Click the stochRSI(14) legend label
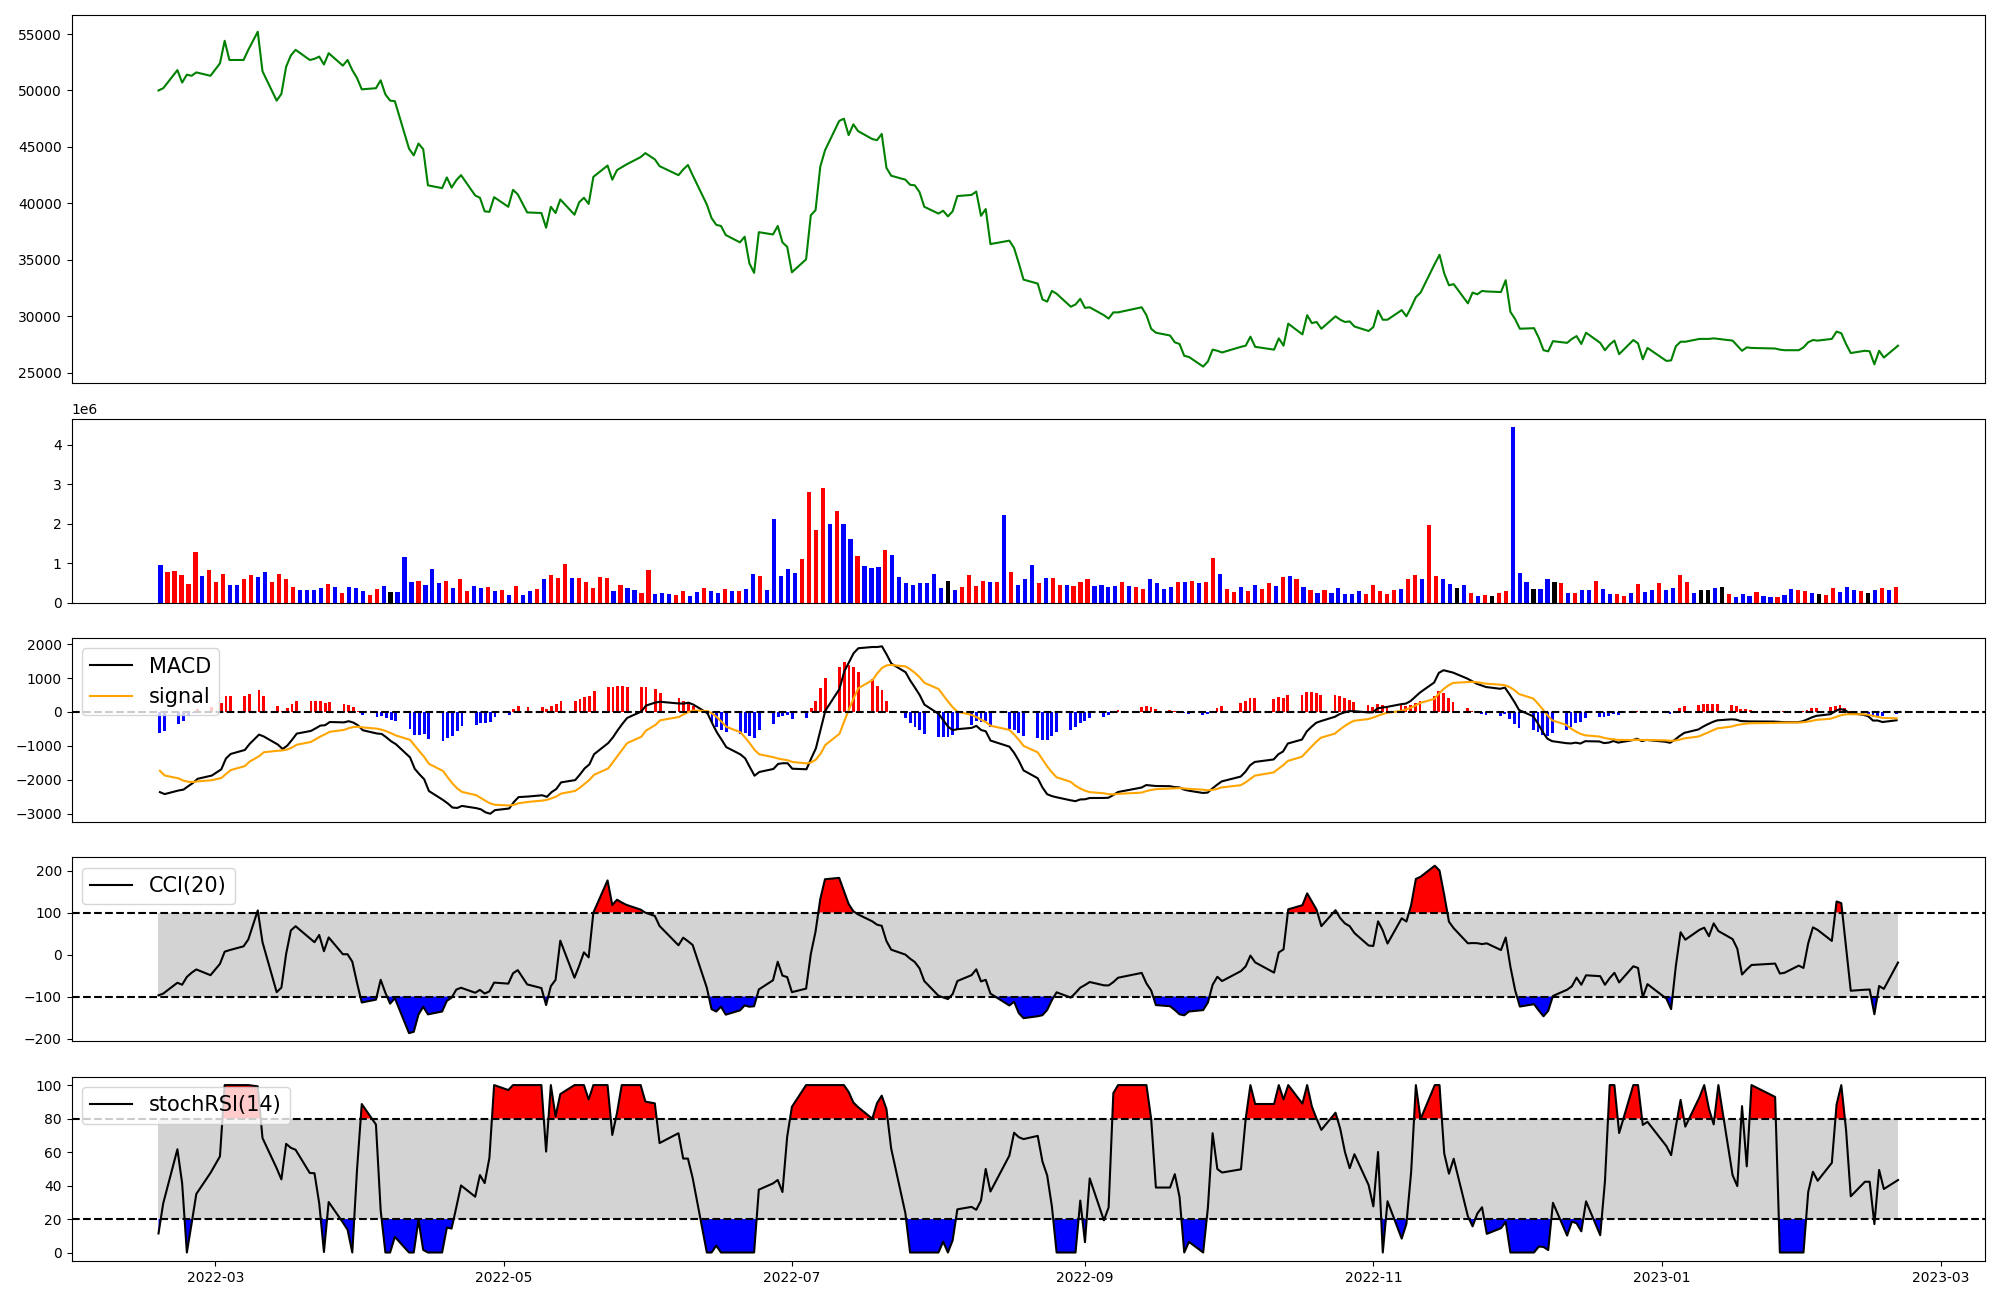The height and width of the screenshot is (1300, 2000). click(x=214, y=1104)
